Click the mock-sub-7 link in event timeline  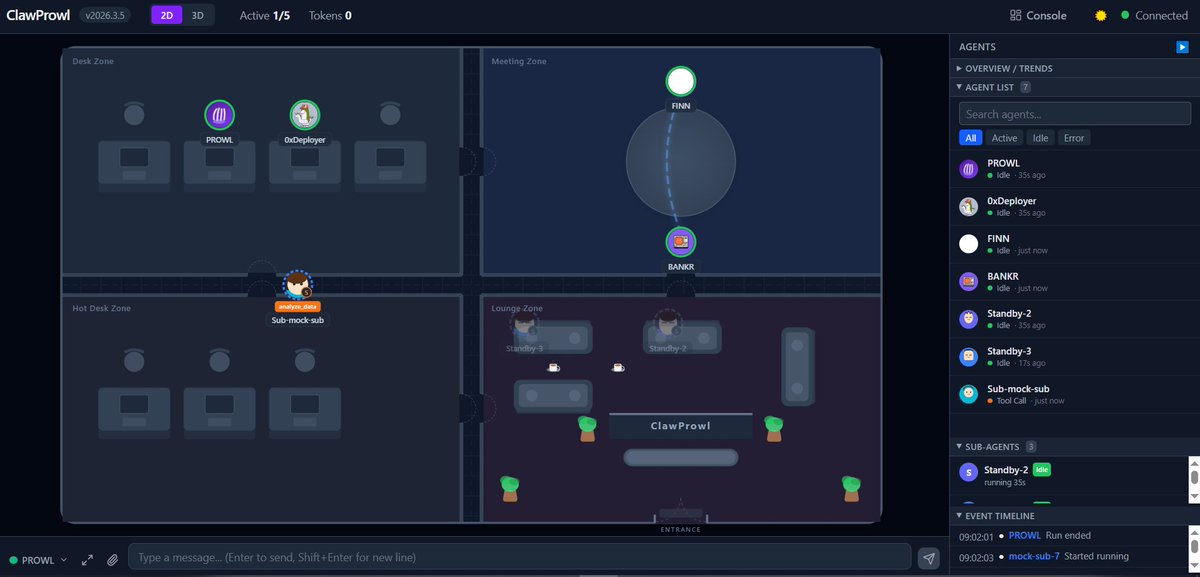click(x=1035, y=557)
